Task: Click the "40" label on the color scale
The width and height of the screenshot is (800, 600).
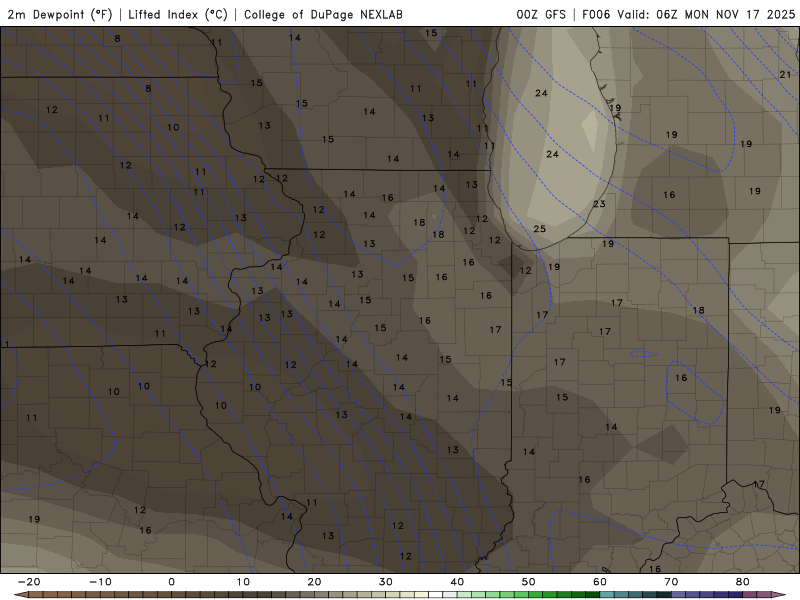Action: [457, 582]
